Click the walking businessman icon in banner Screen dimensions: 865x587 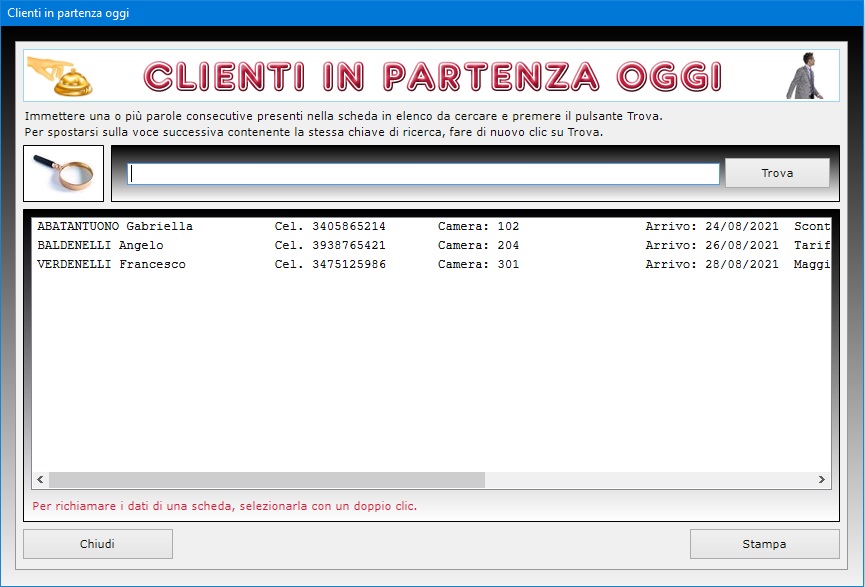[x=804, y=76]
